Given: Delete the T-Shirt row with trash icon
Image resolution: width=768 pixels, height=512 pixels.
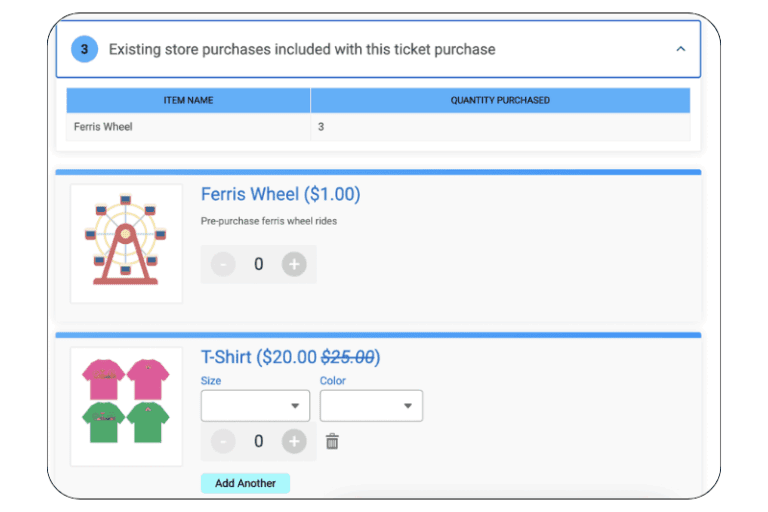Looking at the screenshot, I should pyautogui.click(x=332, y=441).
